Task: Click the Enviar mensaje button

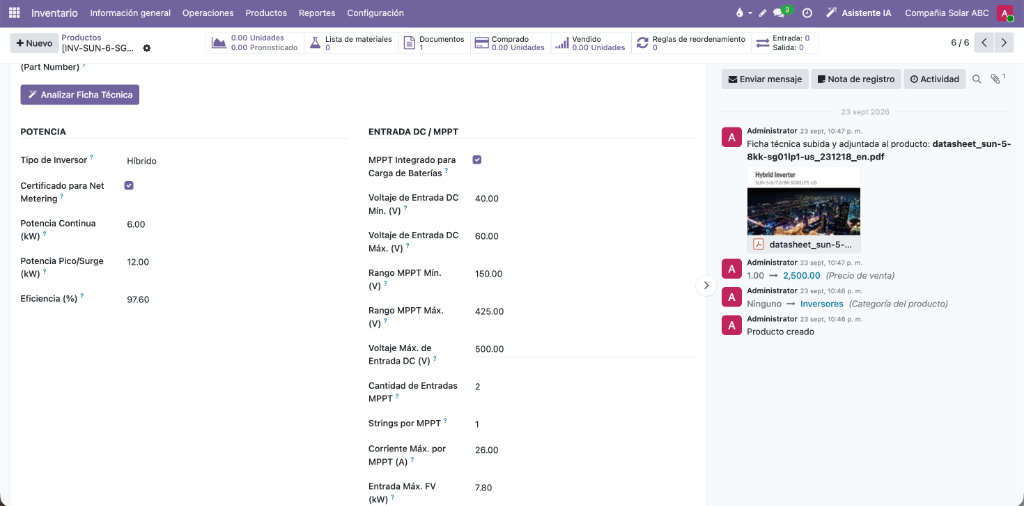Action: [765, 79]
